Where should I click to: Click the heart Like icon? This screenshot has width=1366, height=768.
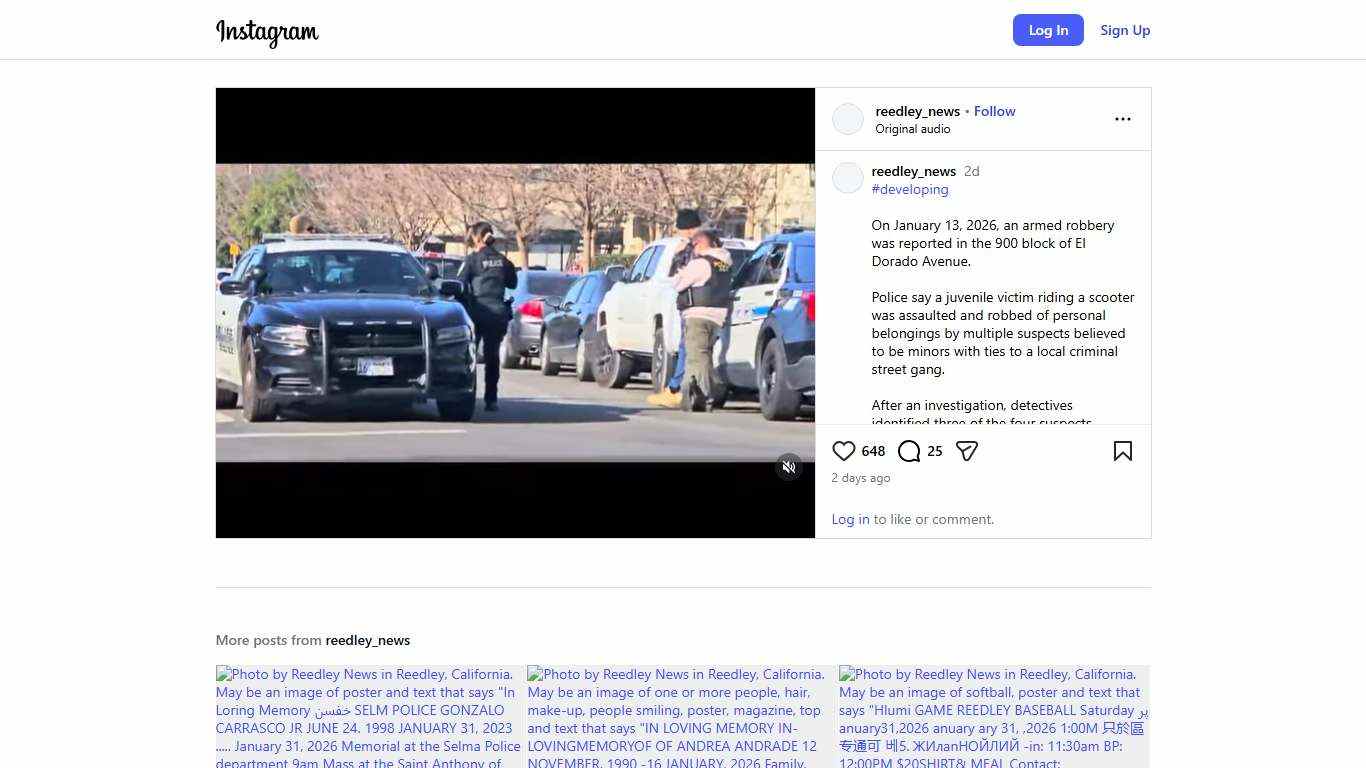(844, 451)
